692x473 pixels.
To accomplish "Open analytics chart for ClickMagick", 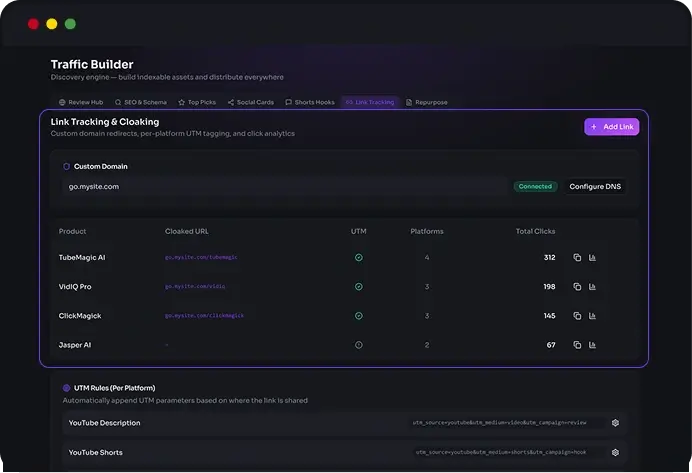I will point(592,315).
